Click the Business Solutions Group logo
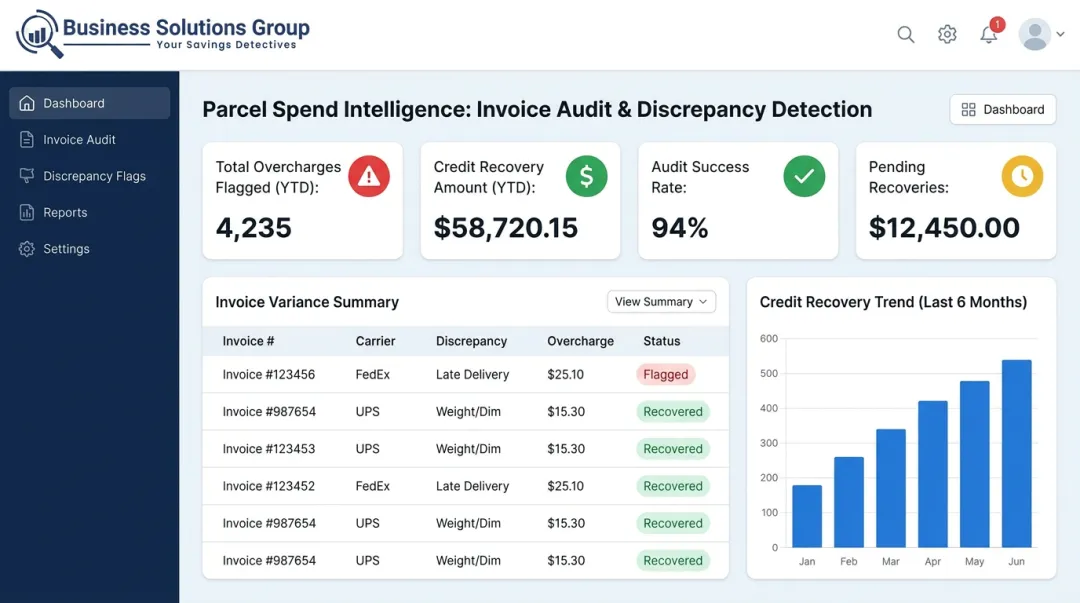Screen dimensions: 1080x603 [163, 34]
